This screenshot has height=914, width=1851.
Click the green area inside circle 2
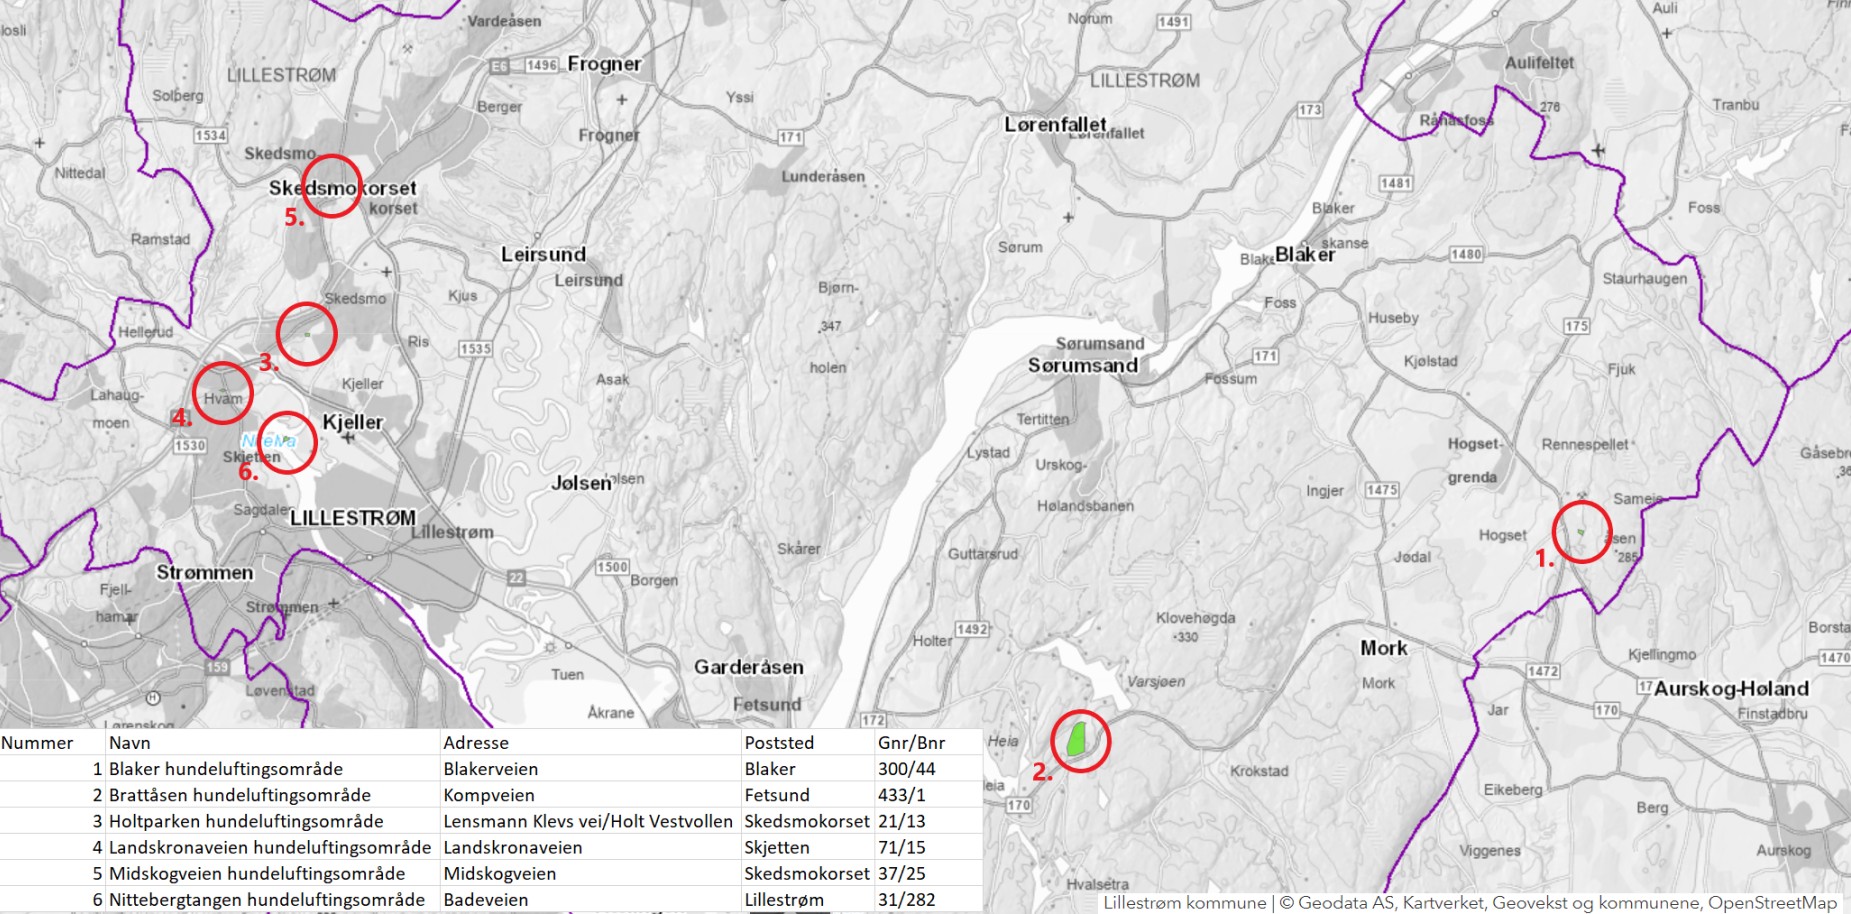click(1077, 739)
